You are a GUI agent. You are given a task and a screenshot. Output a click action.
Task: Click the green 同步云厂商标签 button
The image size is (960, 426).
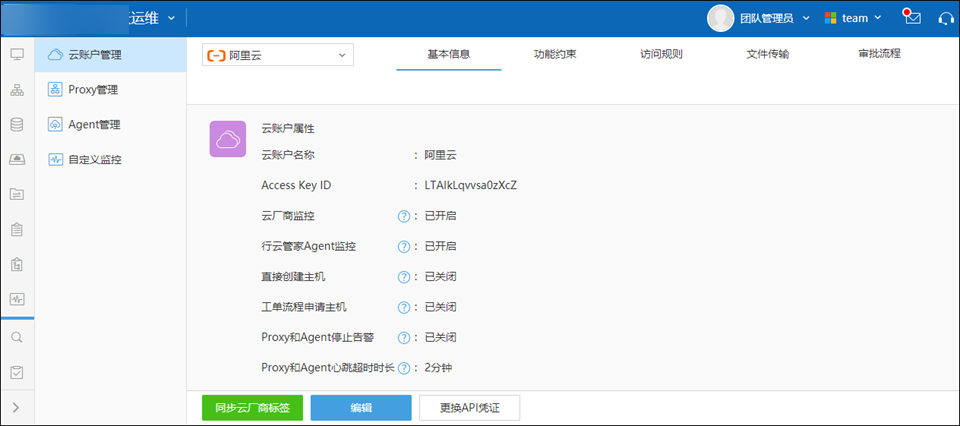pos(252,408)
